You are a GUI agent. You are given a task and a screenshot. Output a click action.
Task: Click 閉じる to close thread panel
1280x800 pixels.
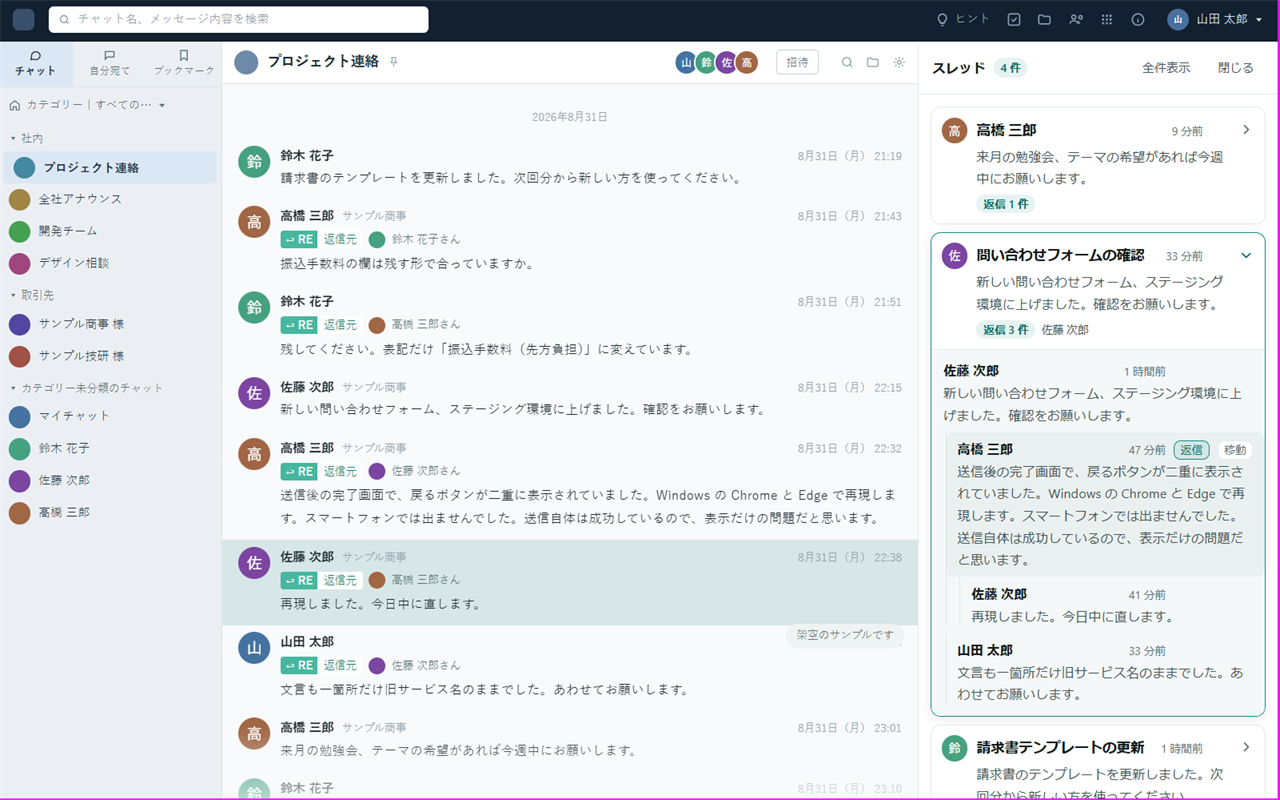(1236, 67)
